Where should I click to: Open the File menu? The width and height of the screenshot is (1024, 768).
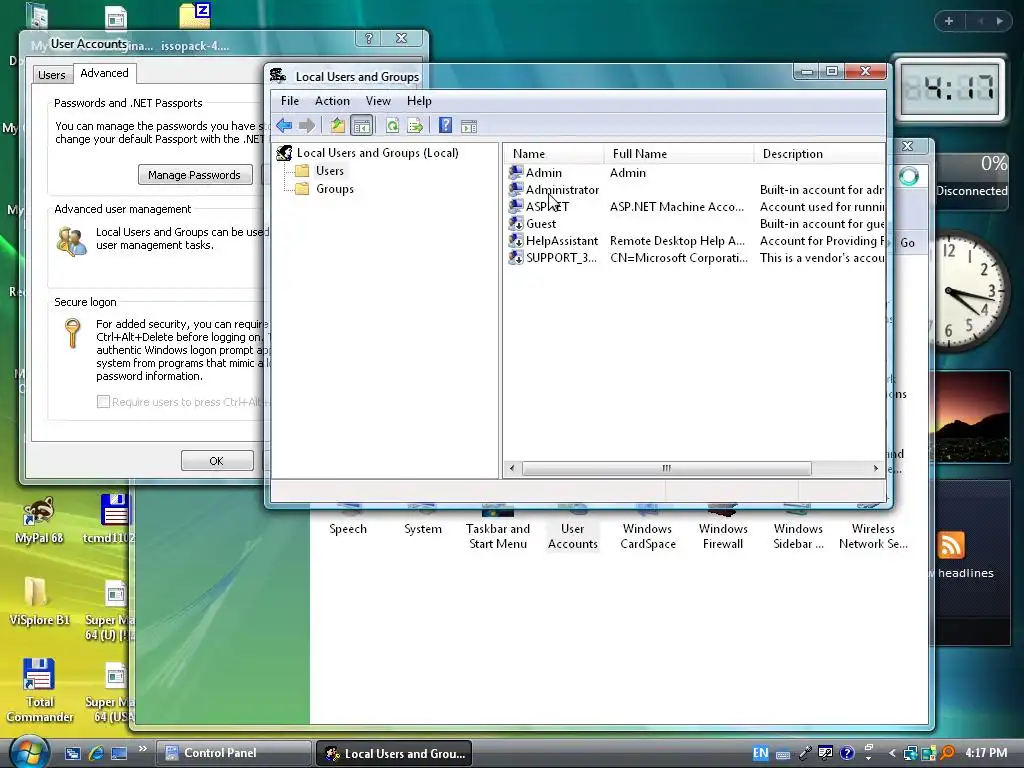(290, 101)
